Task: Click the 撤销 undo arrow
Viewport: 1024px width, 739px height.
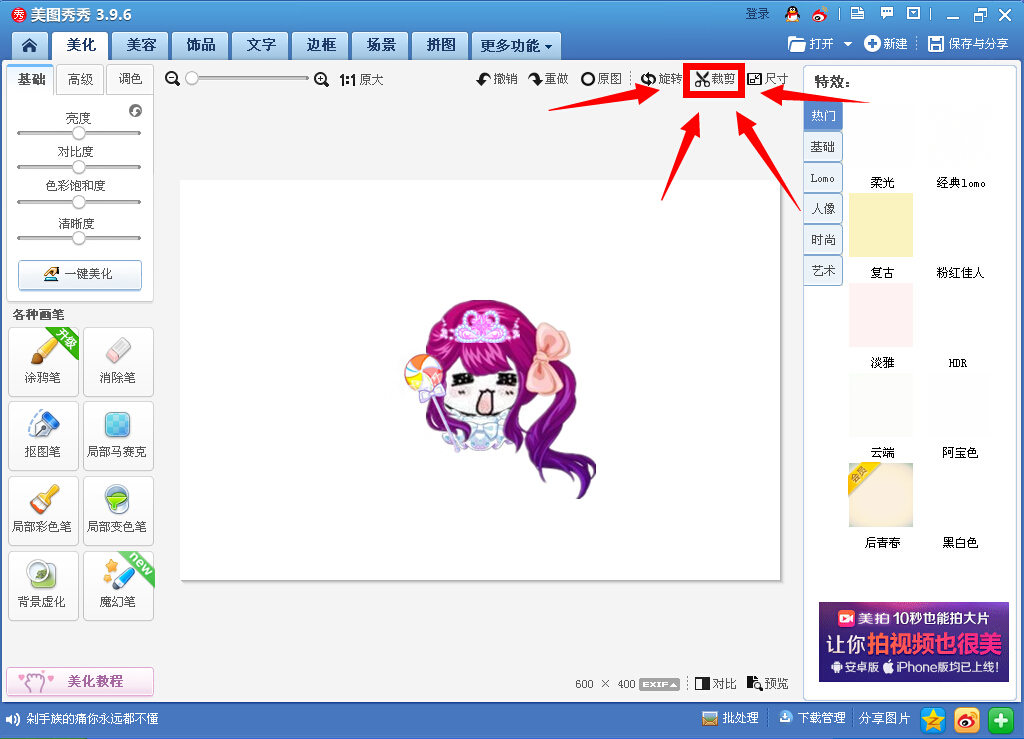Action: pos(496,79)
